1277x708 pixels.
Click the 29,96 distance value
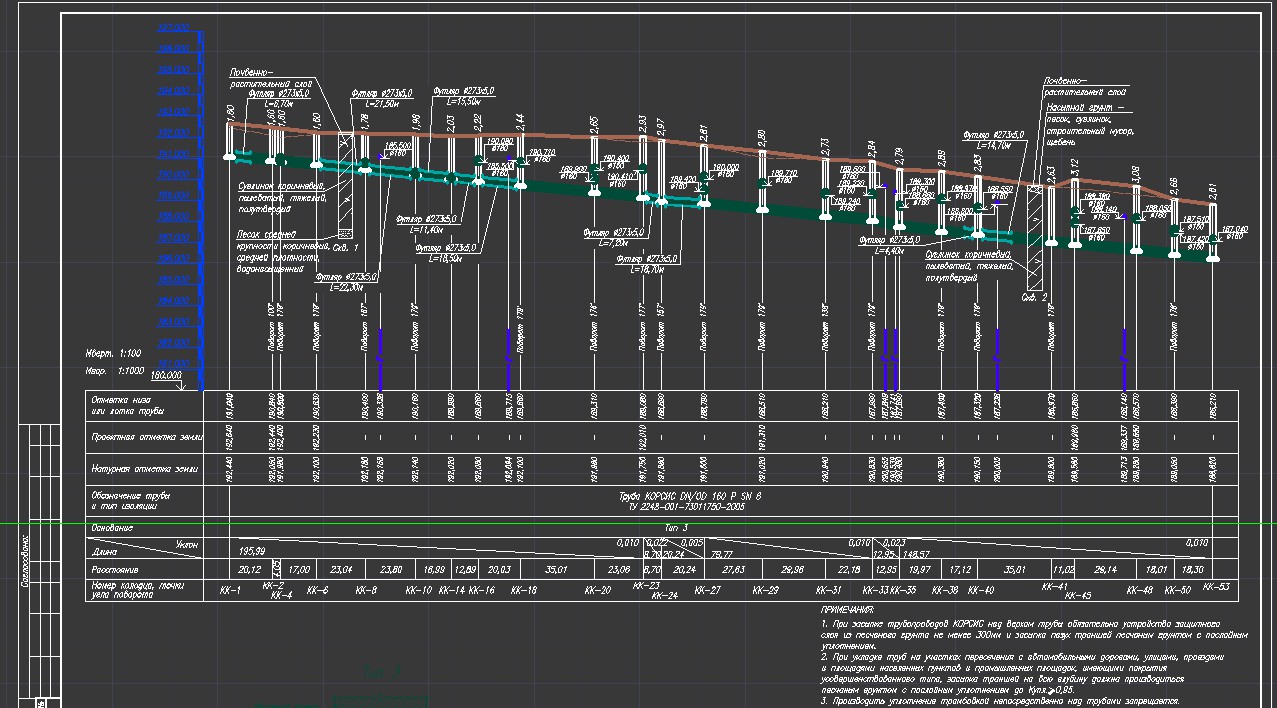793,569
